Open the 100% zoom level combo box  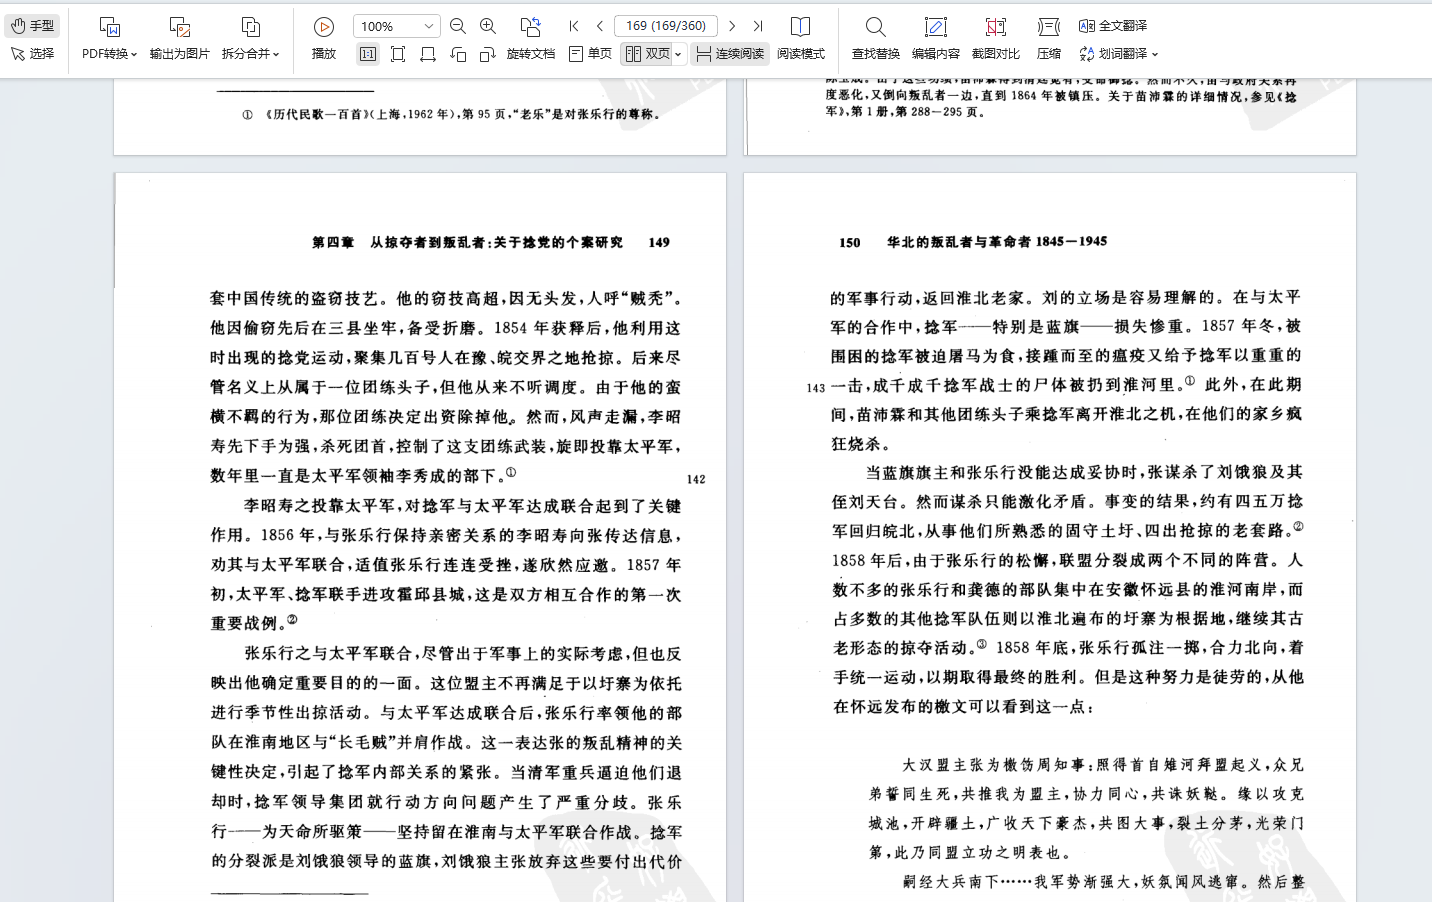397,26
